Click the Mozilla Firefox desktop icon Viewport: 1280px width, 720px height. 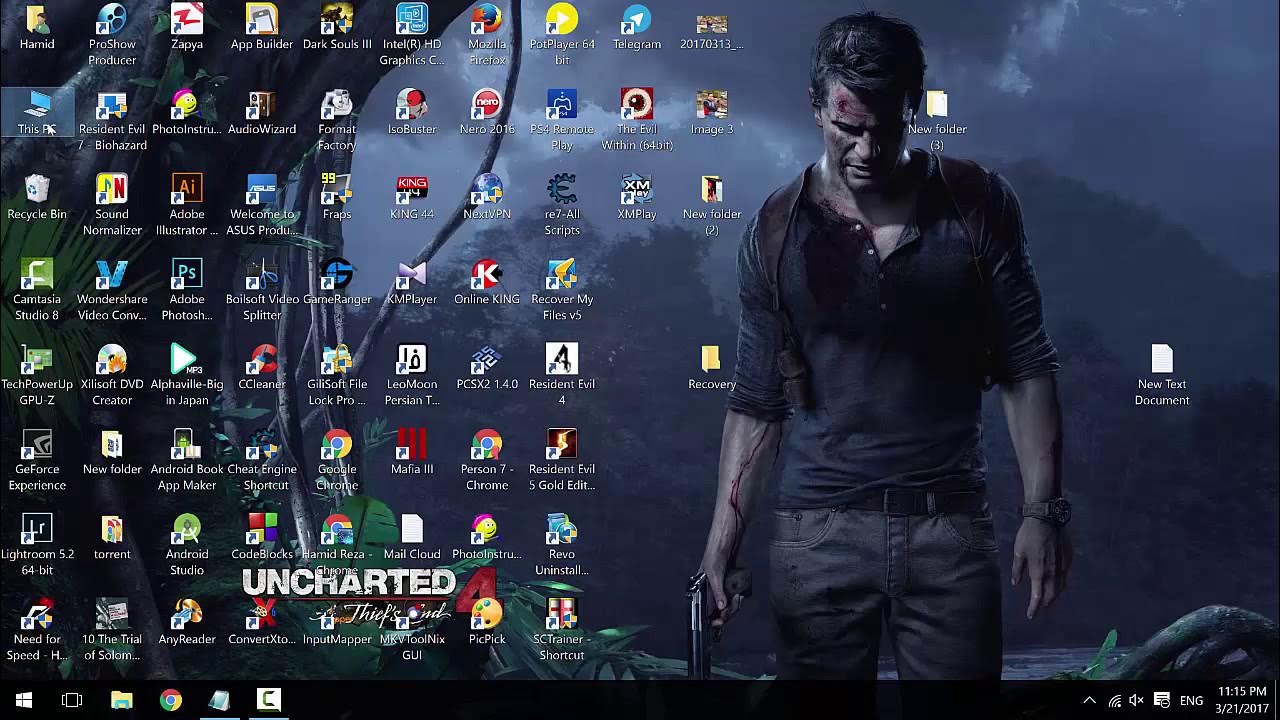click(x=487, y=34)
